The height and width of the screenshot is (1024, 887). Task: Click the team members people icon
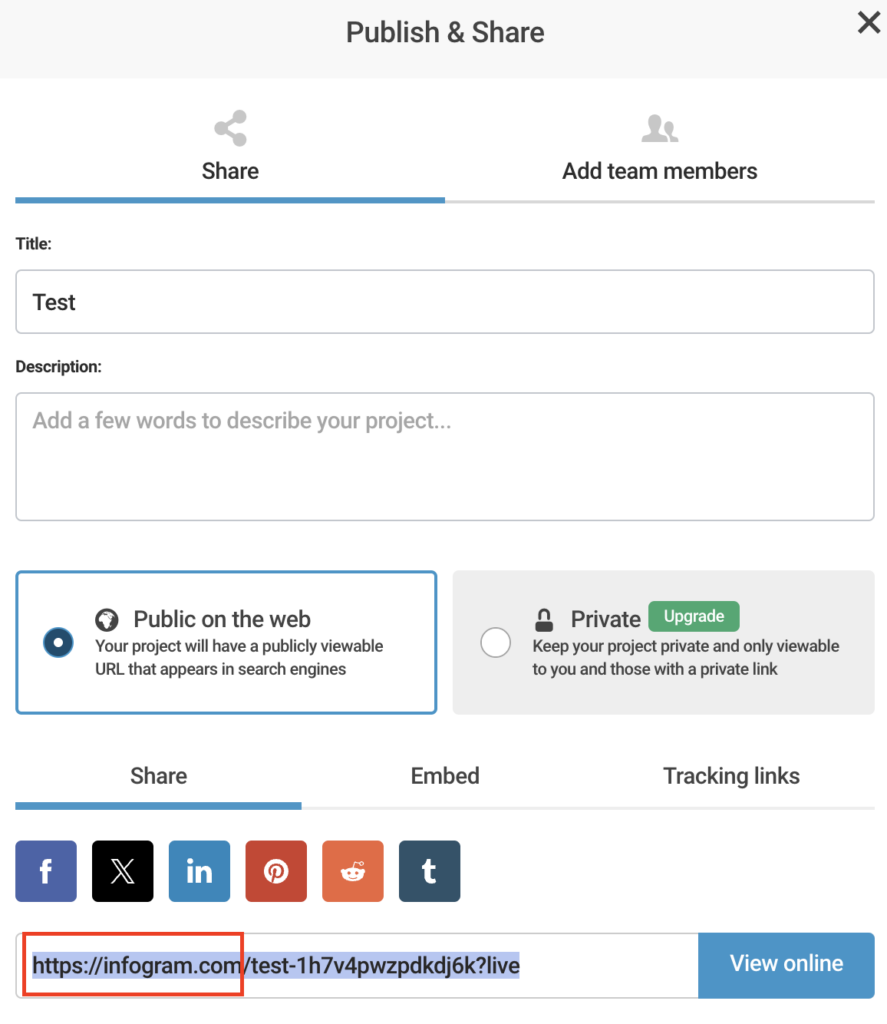pyautogui.click(x=659, y=129)
